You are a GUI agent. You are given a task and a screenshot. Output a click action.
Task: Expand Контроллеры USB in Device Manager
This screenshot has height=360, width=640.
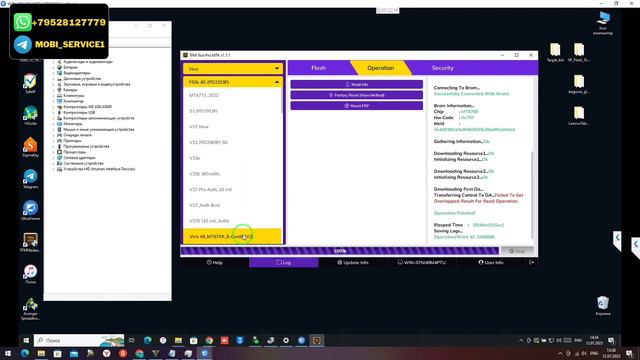coord(53,112)
